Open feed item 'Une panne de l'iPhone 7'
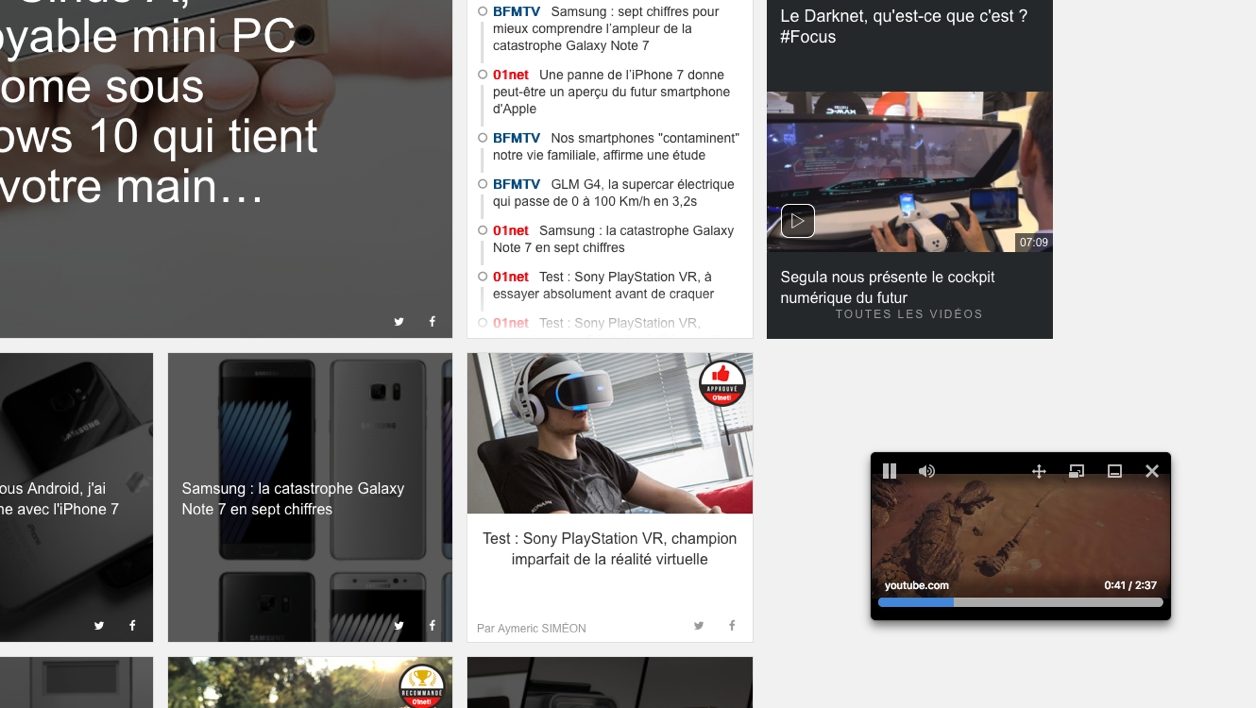Screen dimensions: 1256x708 (611, 92)
